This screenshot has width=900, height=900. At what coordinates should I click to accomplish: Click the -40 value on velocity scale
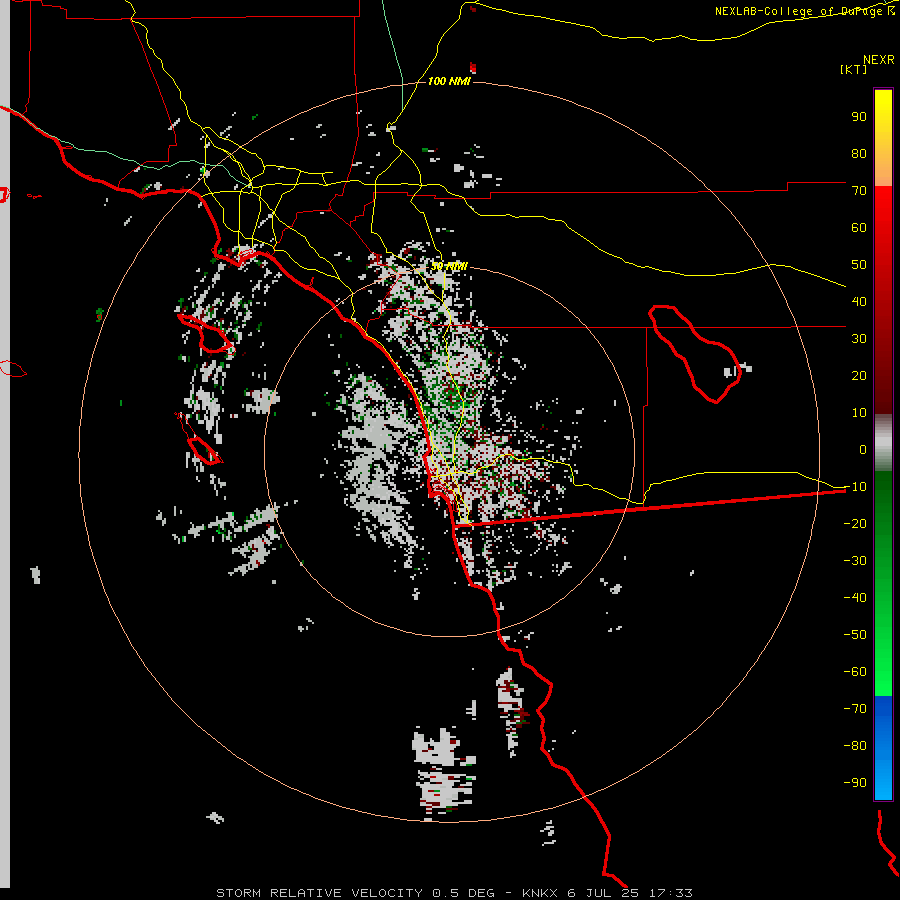tap(855, 598)
